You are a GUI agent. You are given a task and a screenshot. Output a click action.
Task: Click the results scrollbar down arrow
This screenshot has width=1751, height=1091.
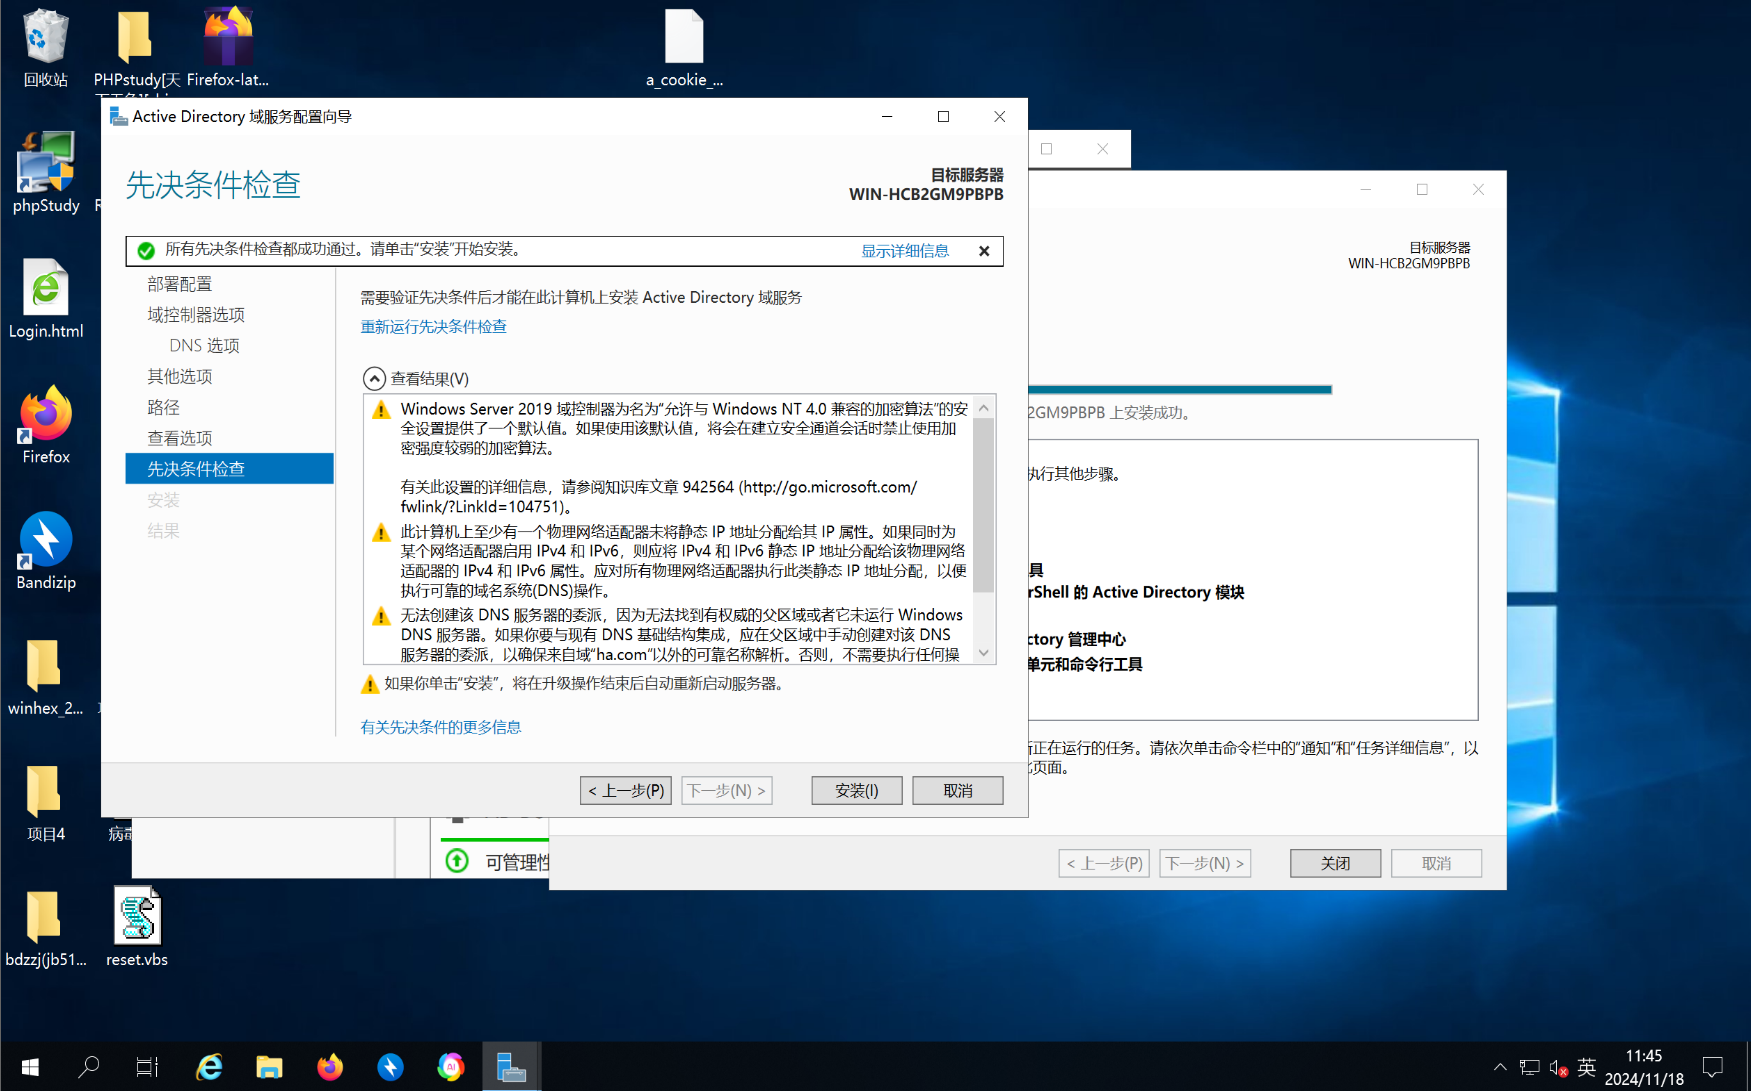(x=984, y=653)
